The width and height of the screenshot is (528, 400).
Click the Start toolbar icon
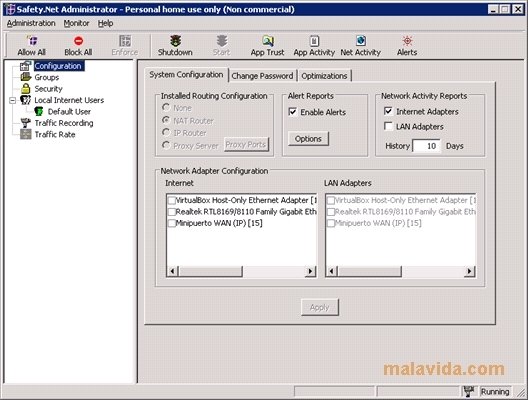[222, 41]
